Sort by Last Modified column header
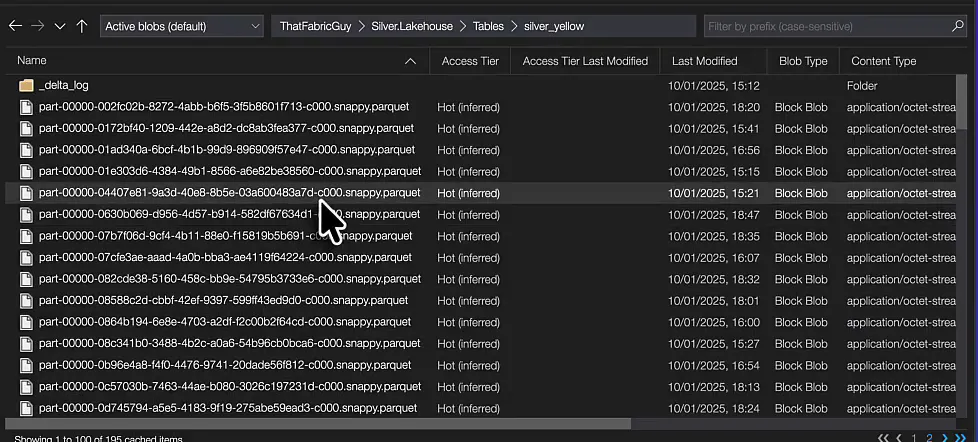 [705, 61]
